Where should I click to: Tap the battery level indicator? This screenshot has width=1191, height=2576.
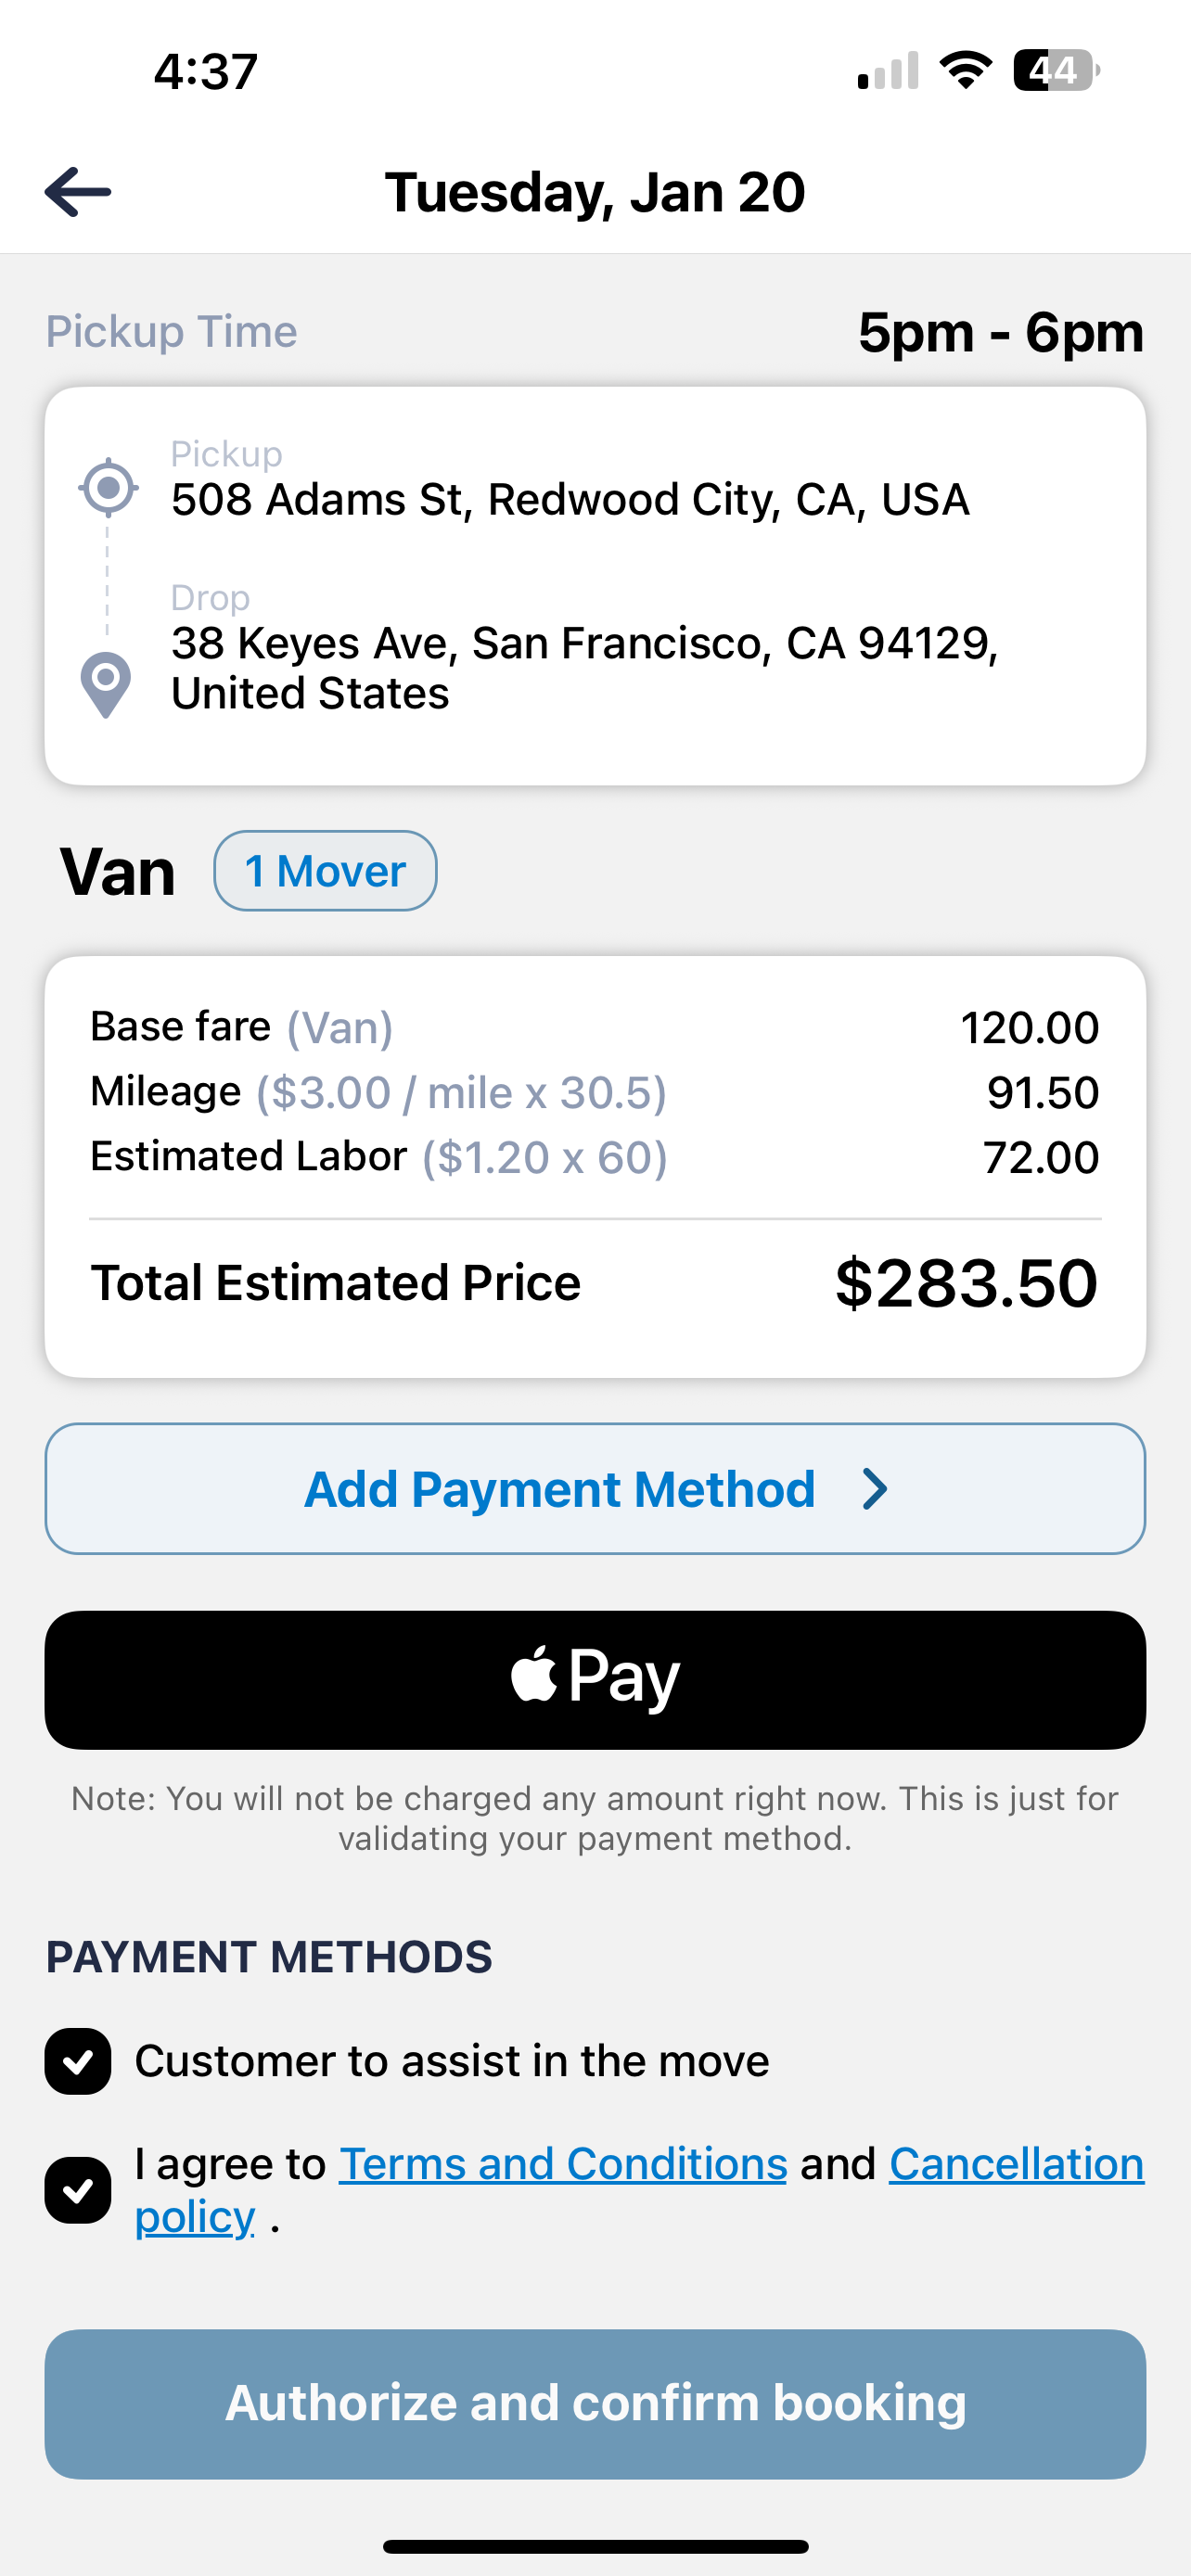pyautogui.click(x=1056, y=70)
